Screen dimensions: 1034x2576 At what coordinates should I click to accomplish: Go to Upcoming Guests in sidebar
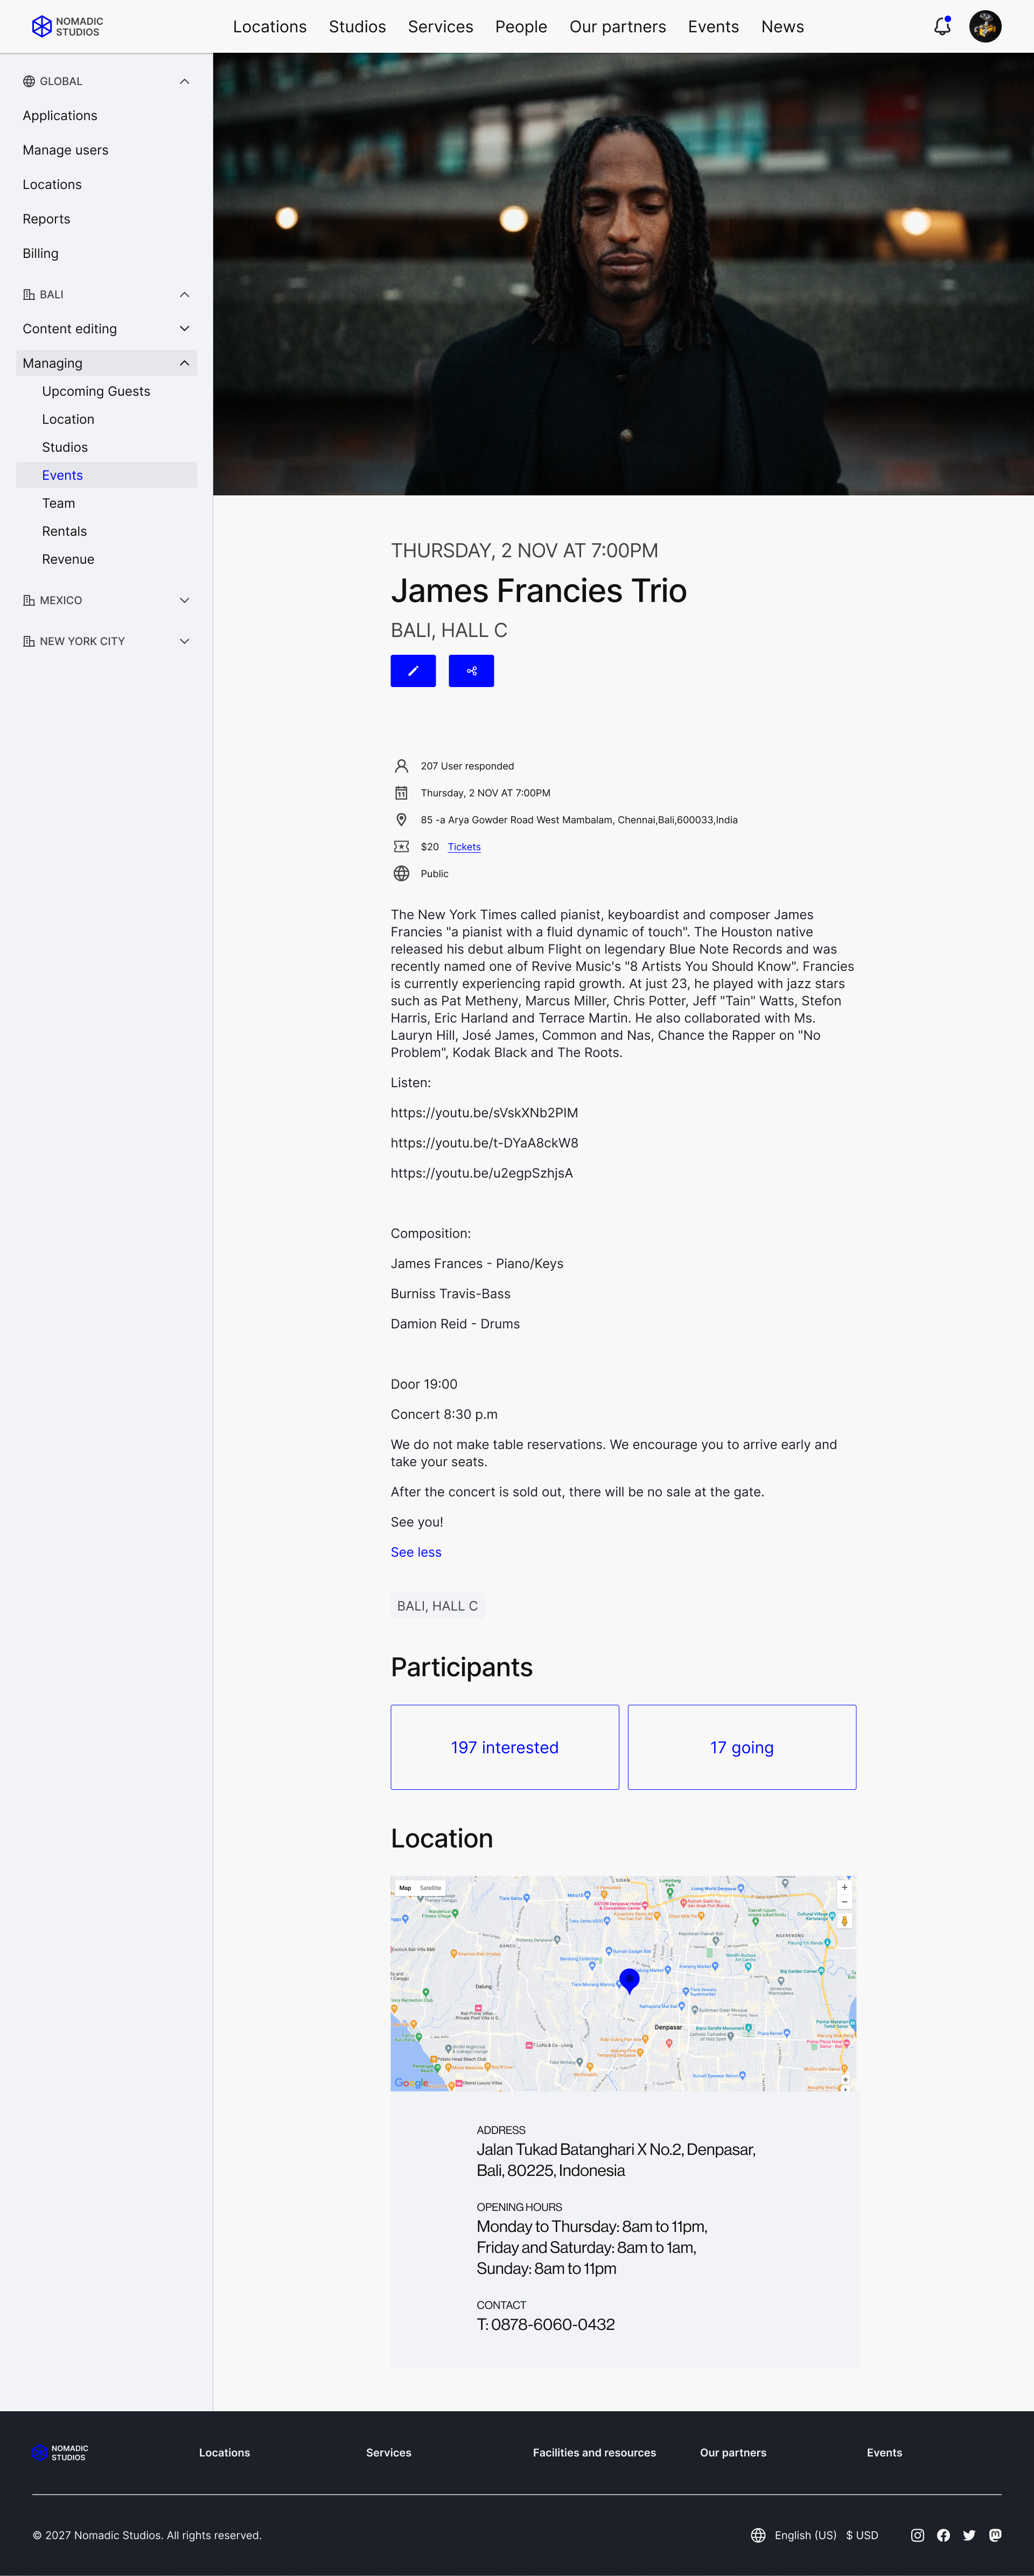point(96,391)
